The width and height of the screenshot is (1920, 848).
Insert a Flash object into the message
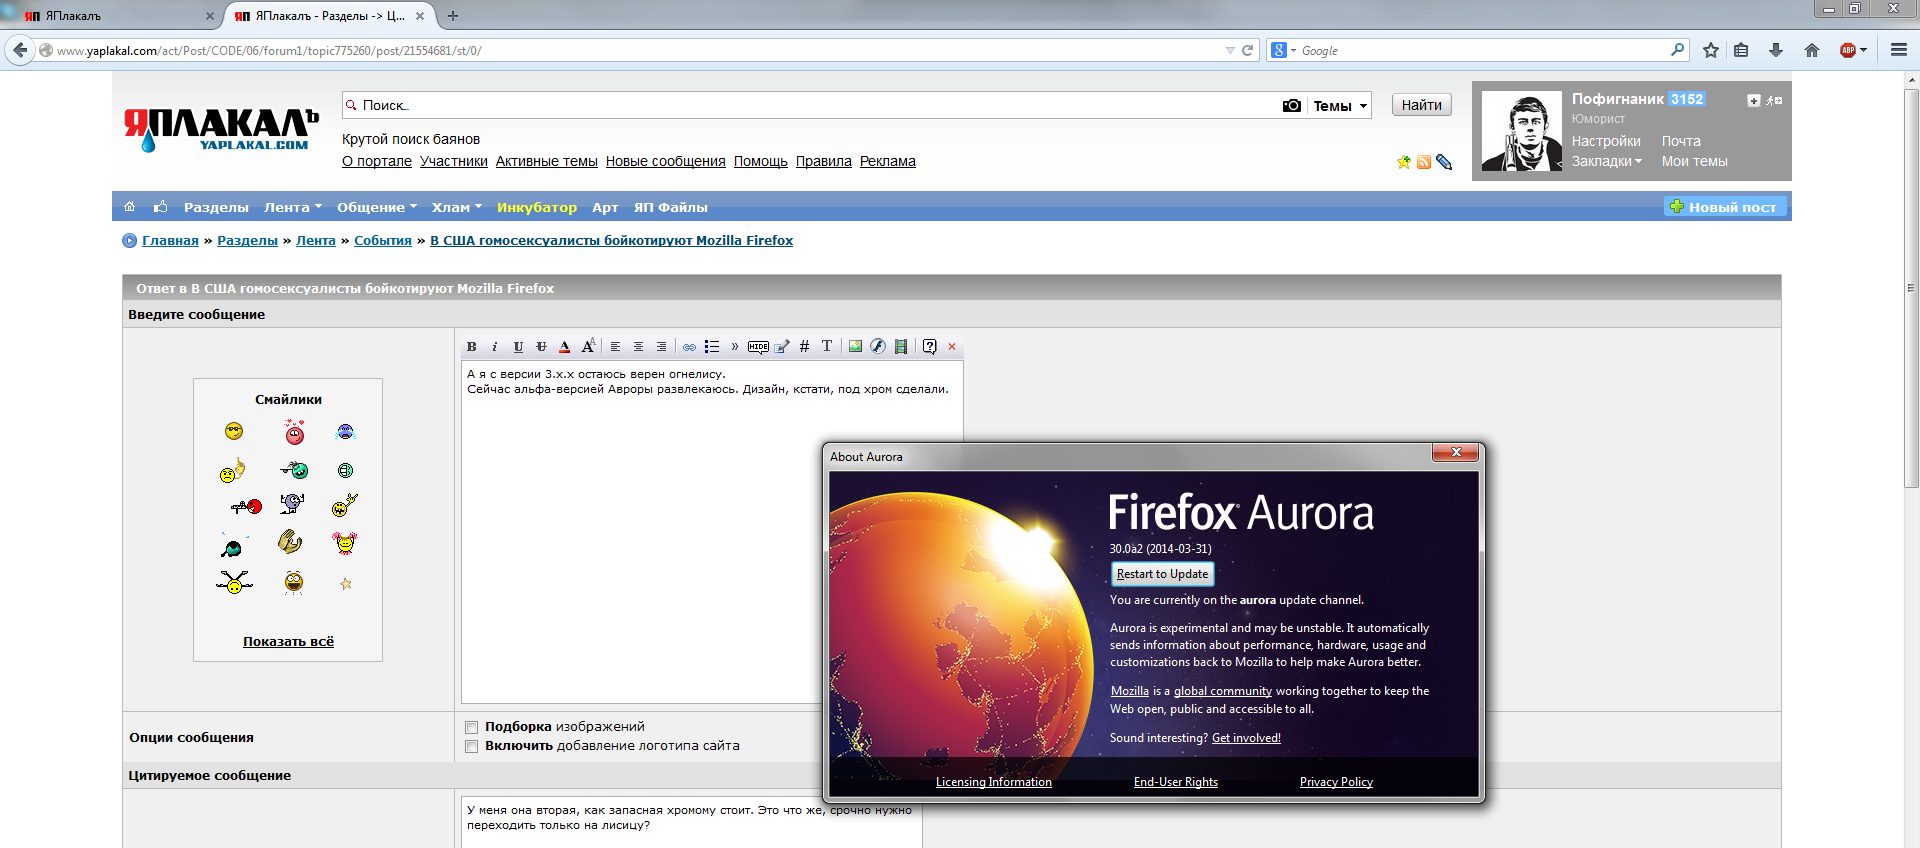click(x=878, y=347)
